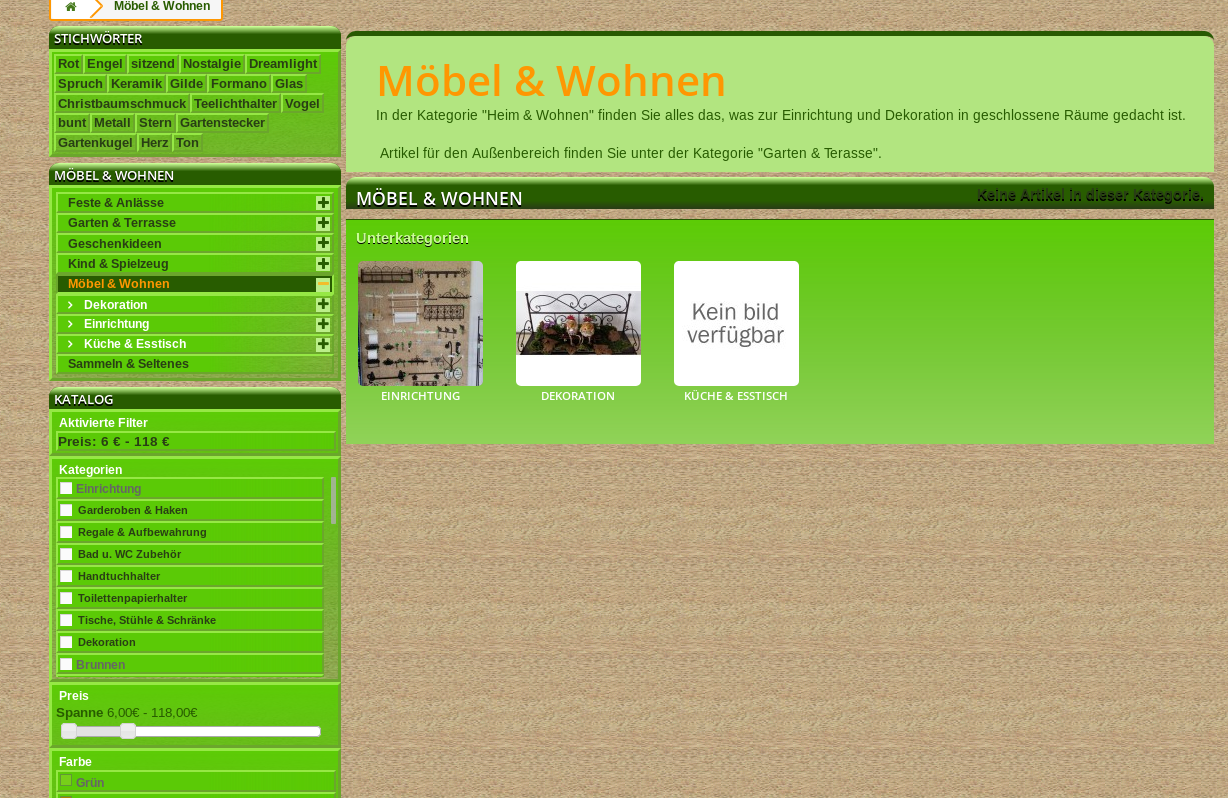Select the Herz keyword tag
The height and width of the screenshot is (798, 1228).
(x=154, y=143)
